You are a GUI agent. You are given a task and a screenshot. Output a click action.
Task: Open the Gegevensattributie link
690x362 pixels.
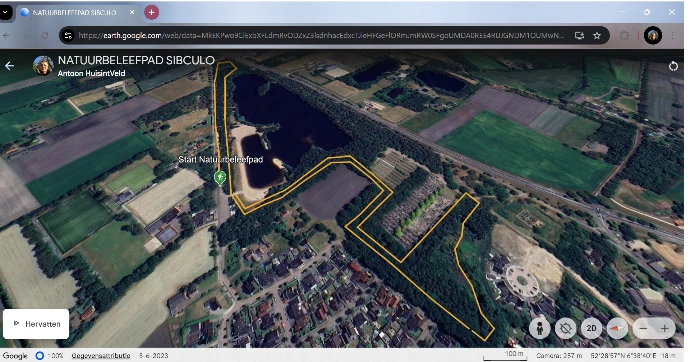coord(101,355)
